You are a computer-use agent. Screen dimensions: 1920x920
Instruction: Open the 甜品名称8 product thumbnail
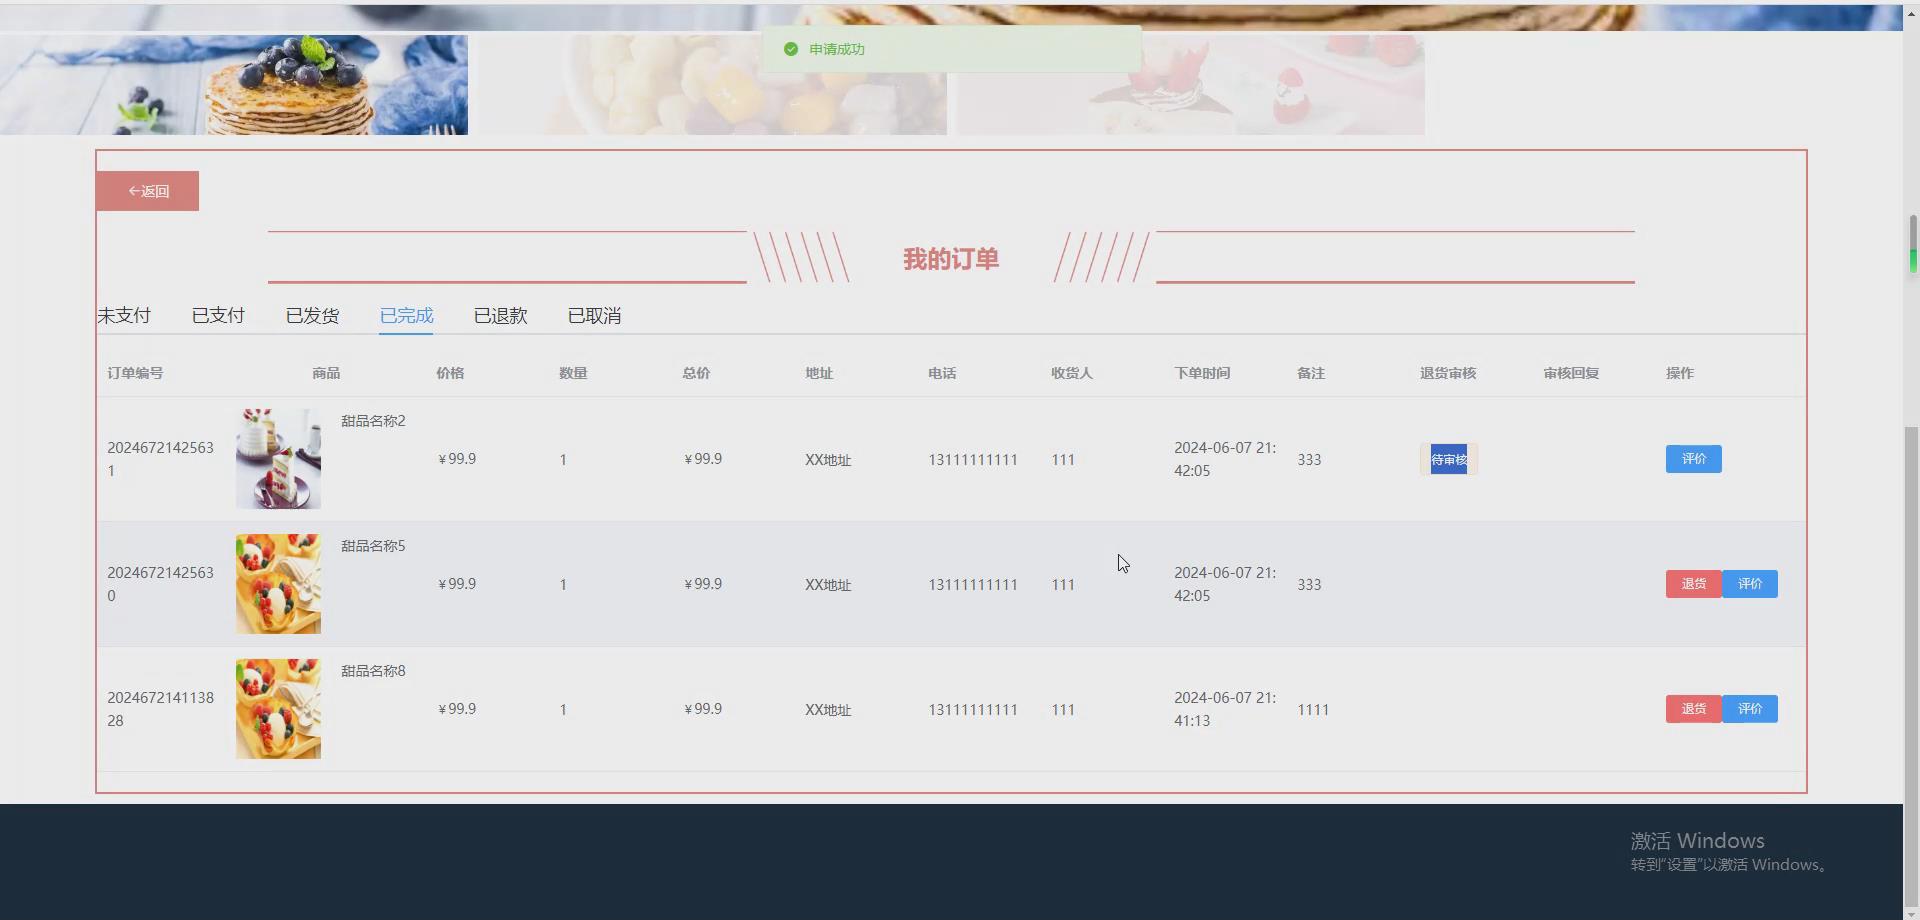(278, 709)
